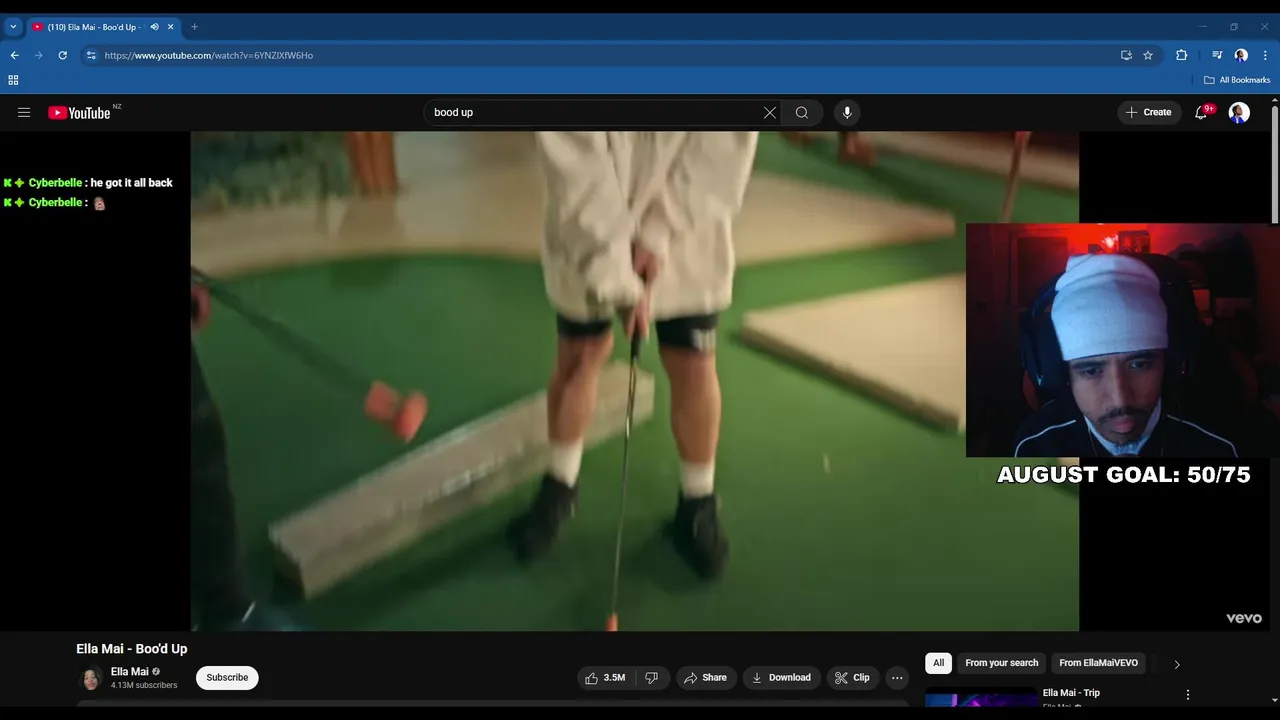Clear the search box with X
Viewport: 1280px width, 720px height.
(x=770, y=113)
